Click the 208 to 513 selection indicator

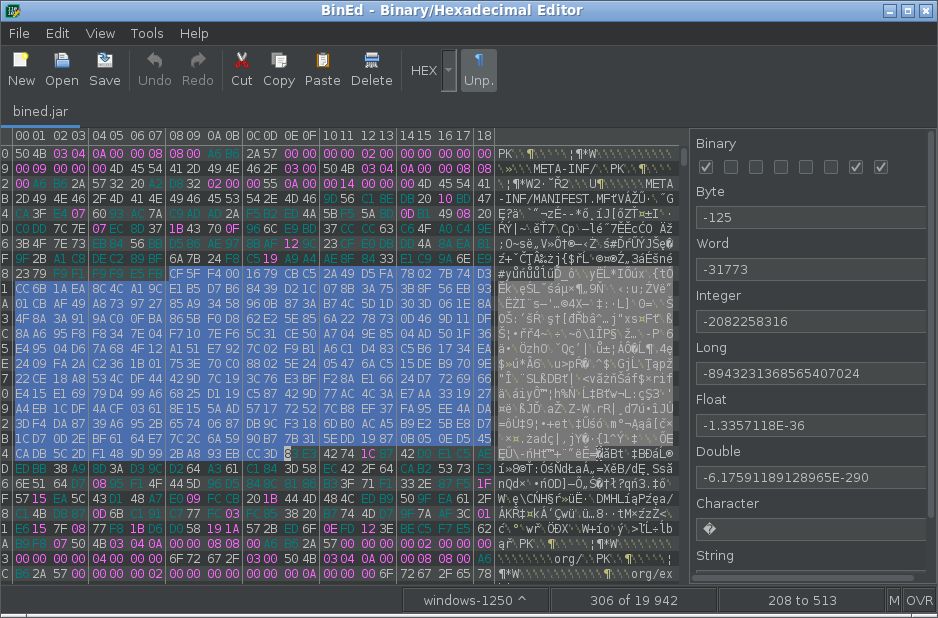[803, 600]
